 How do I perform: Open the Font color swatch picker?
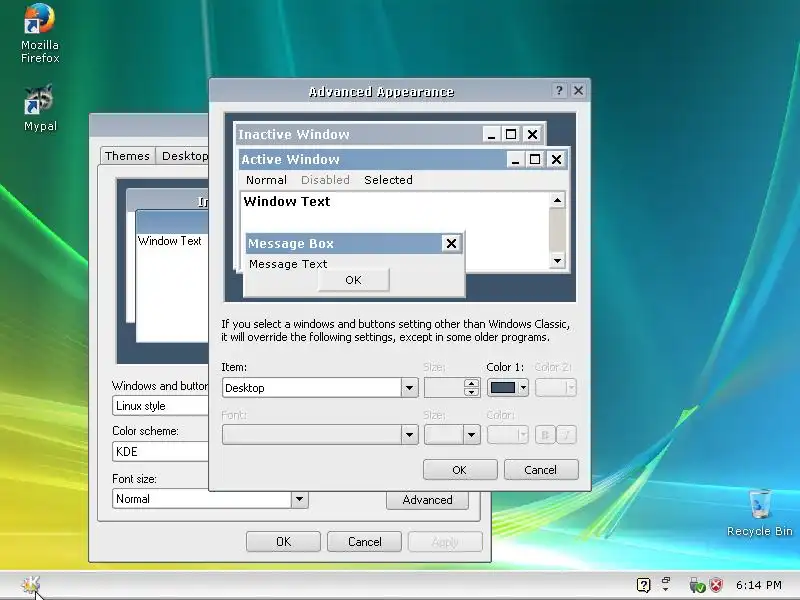[x=508, y=435]
